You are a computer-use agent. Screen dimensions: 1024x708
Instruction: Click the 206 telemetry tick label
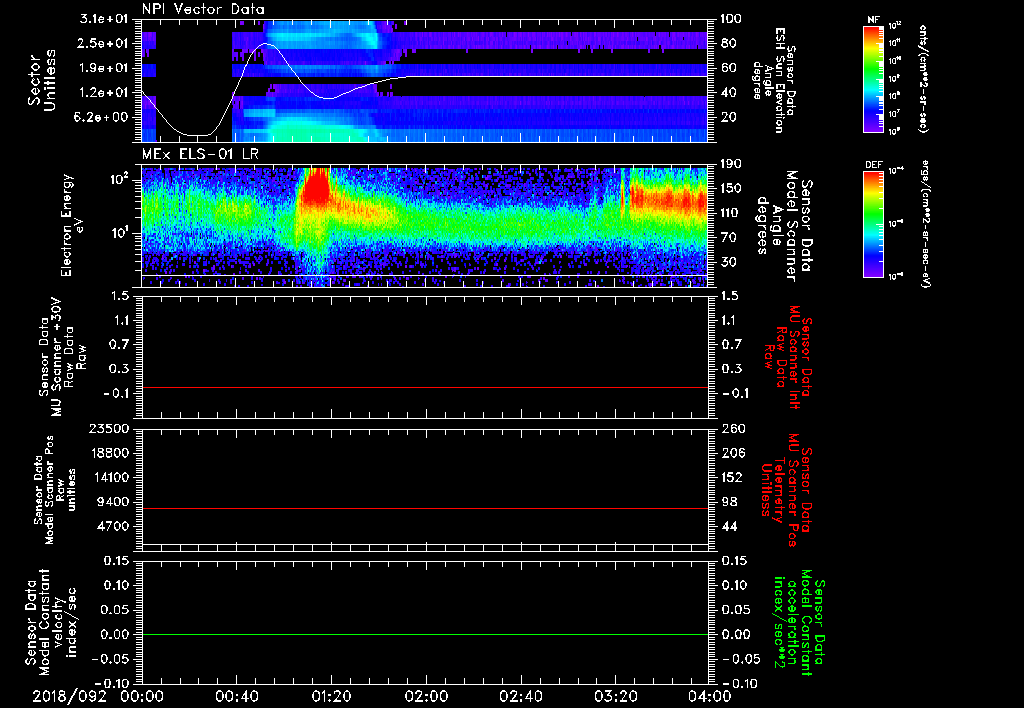coord(731,453)
